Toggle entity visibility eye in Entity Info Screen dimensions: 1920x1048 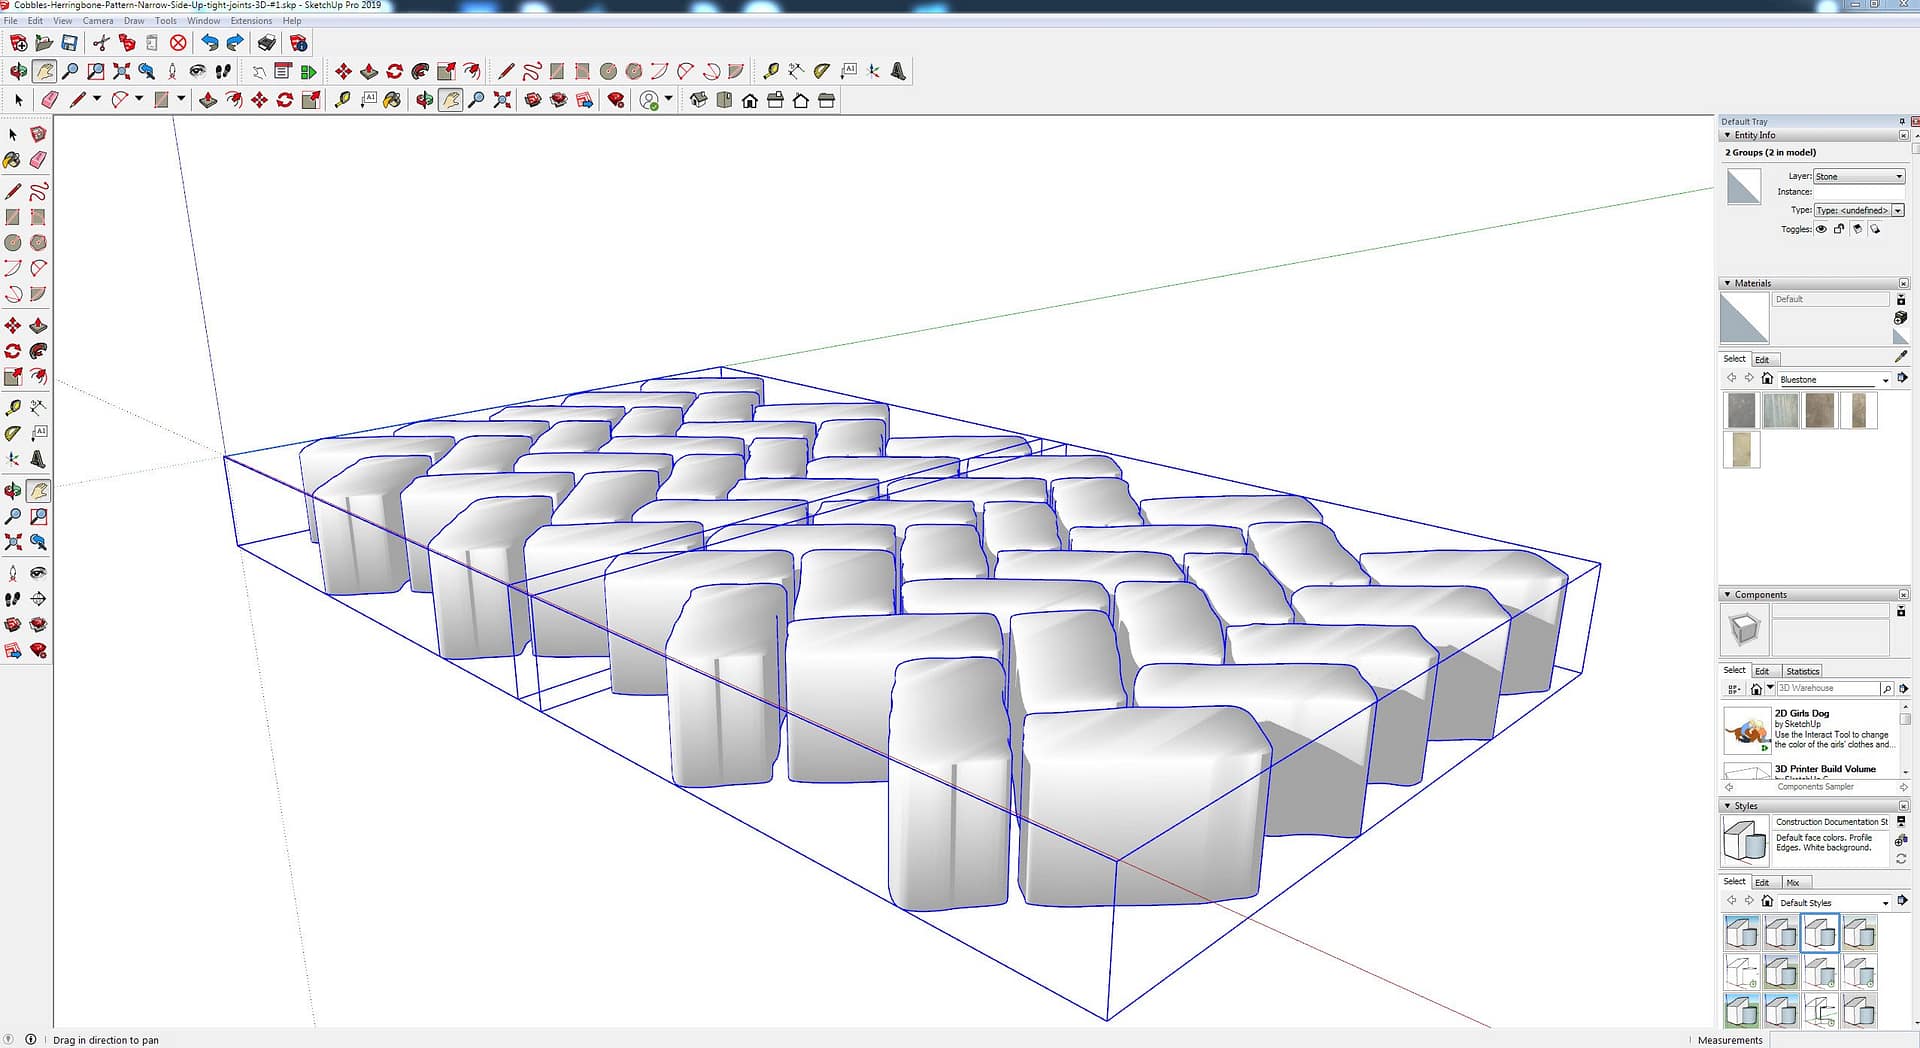point(1821,229)
